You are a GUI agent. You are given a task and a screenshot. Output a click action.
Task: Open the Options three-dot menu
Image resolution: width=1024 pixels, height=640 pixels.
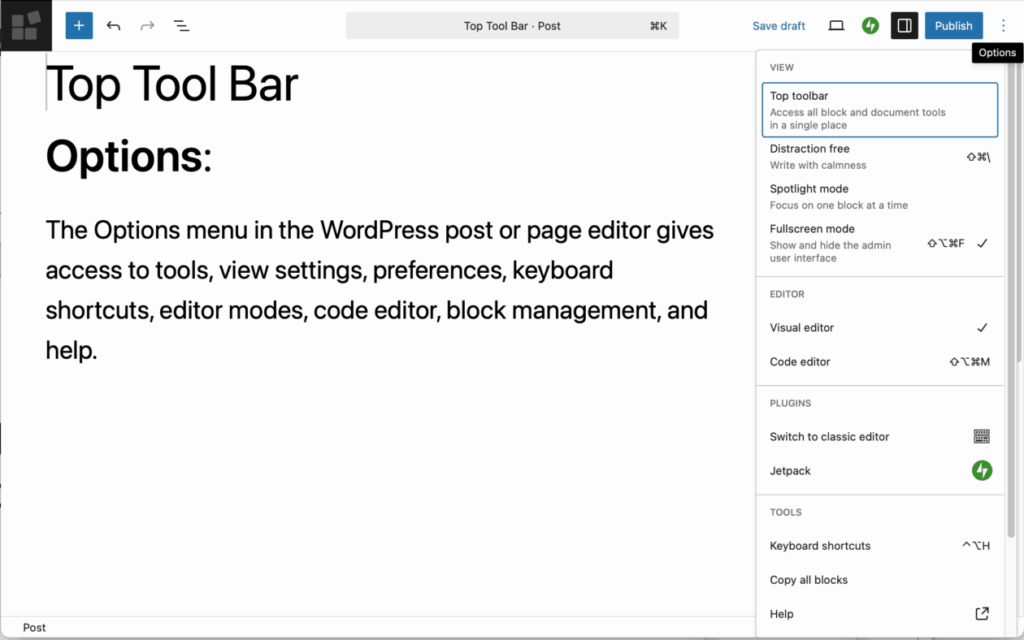click(x=1003, y=25)
